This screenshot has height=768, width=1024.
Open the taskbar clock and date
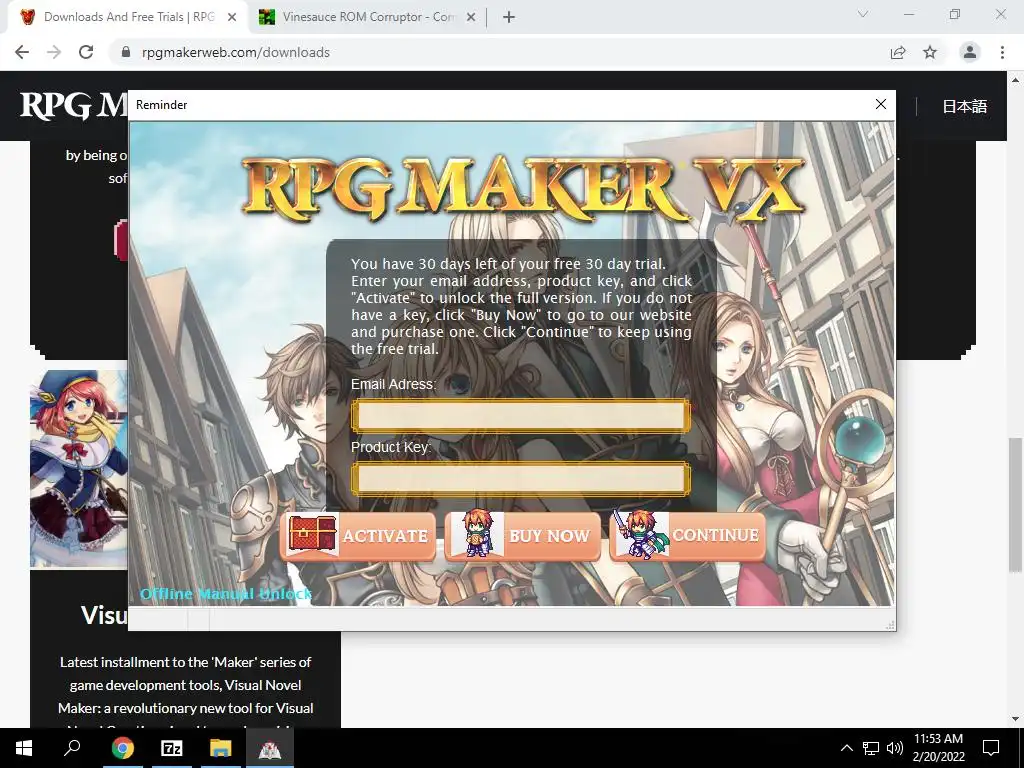(x=938, y=748)
